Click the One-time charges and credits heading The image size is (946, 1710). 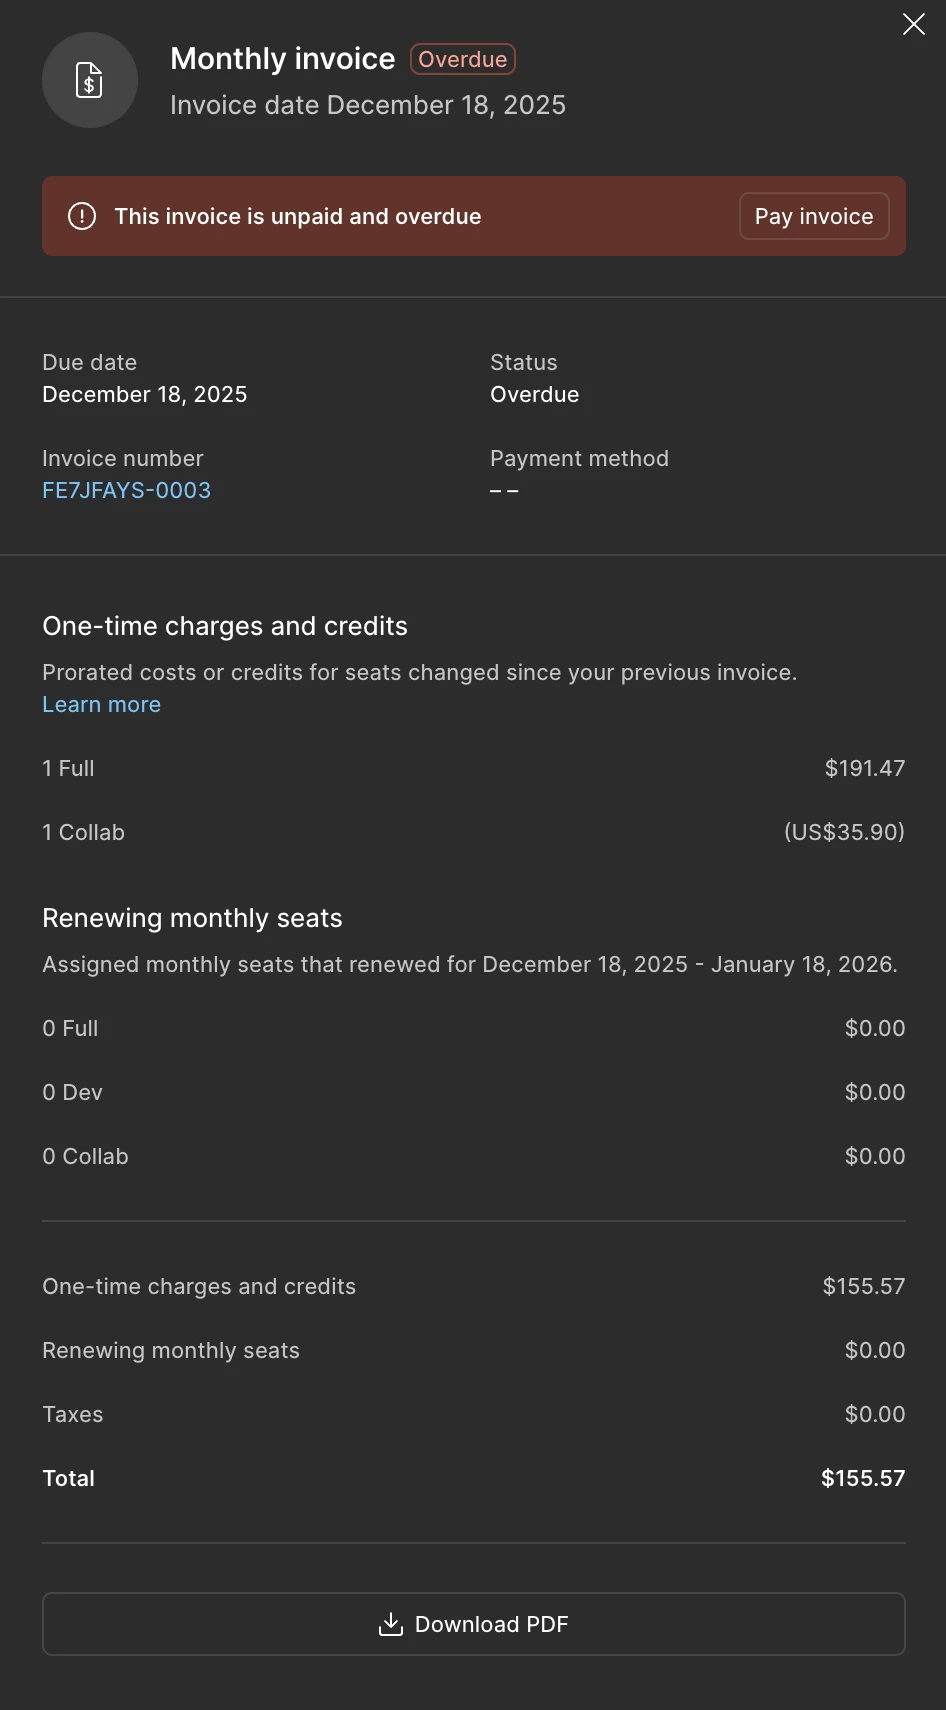225,626
